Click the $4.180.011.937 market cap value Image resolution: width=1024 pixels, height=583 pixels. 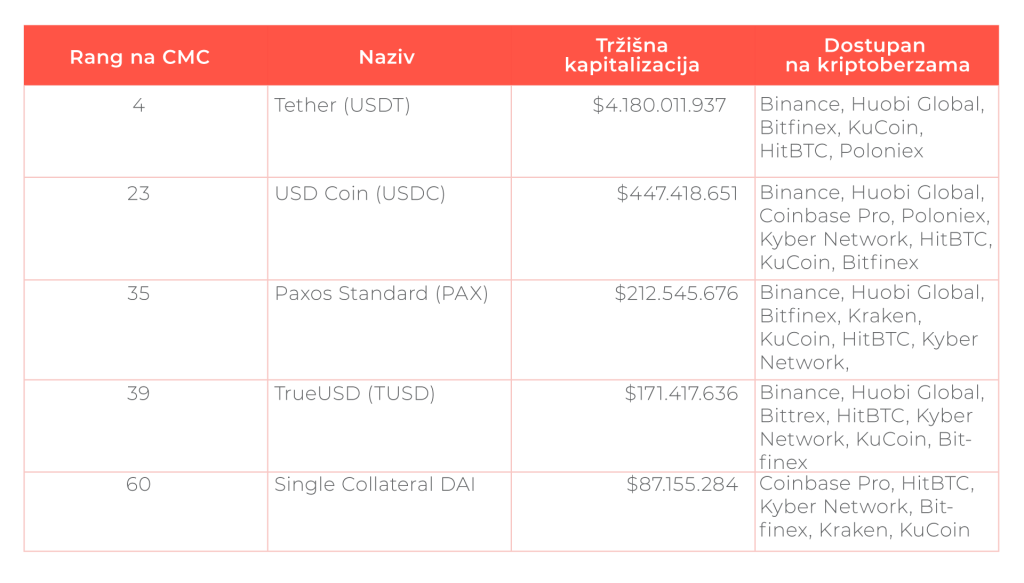pyautogui.click(x=659, y=105)
